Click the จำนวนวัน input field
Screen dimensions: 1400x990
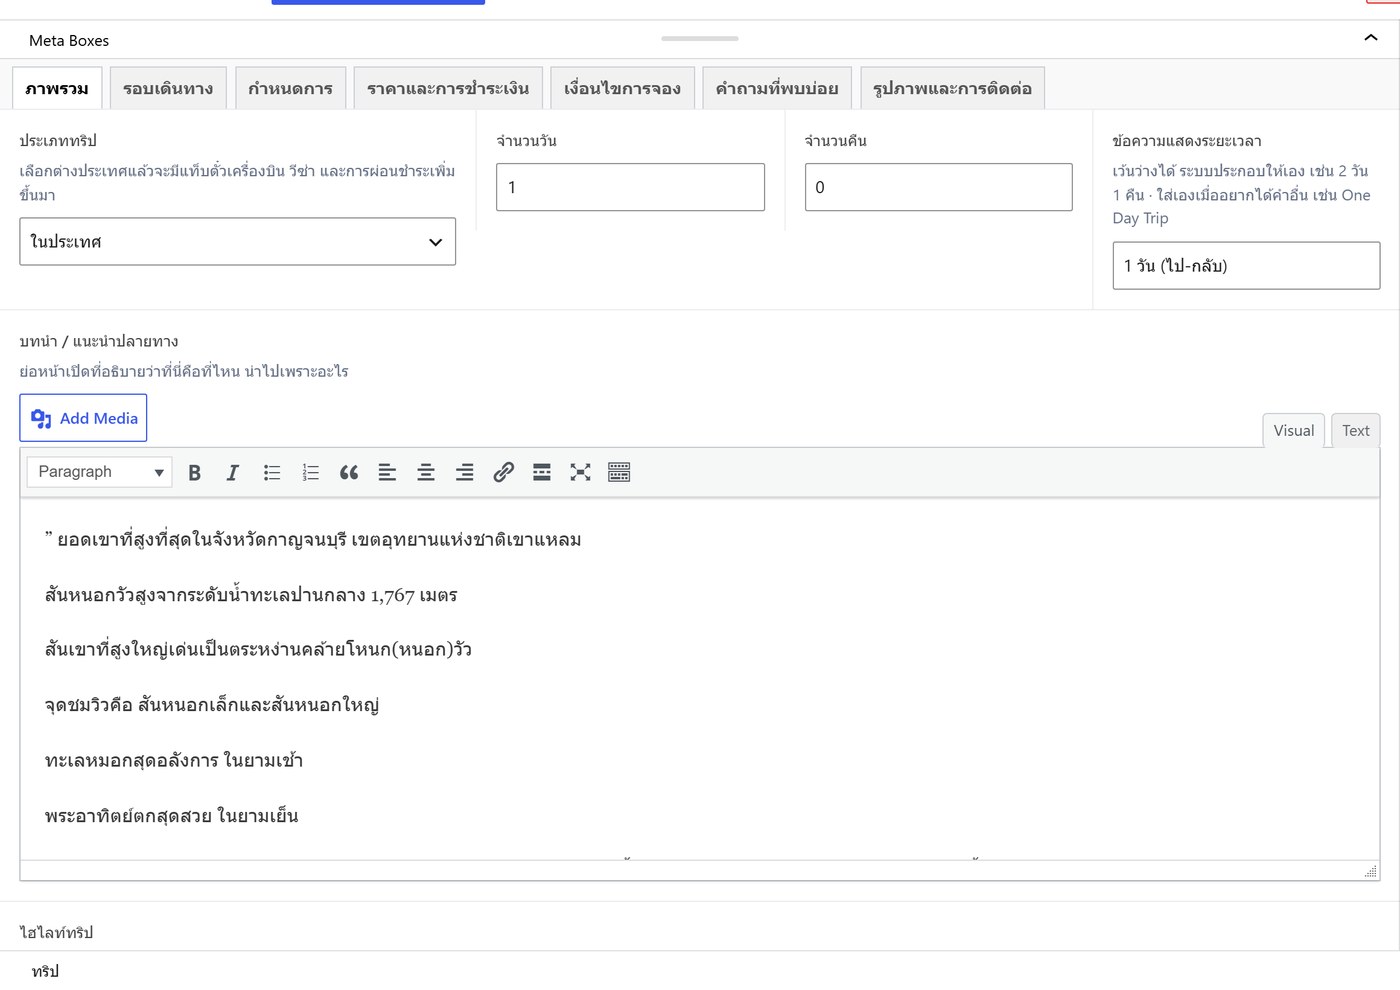630,187
